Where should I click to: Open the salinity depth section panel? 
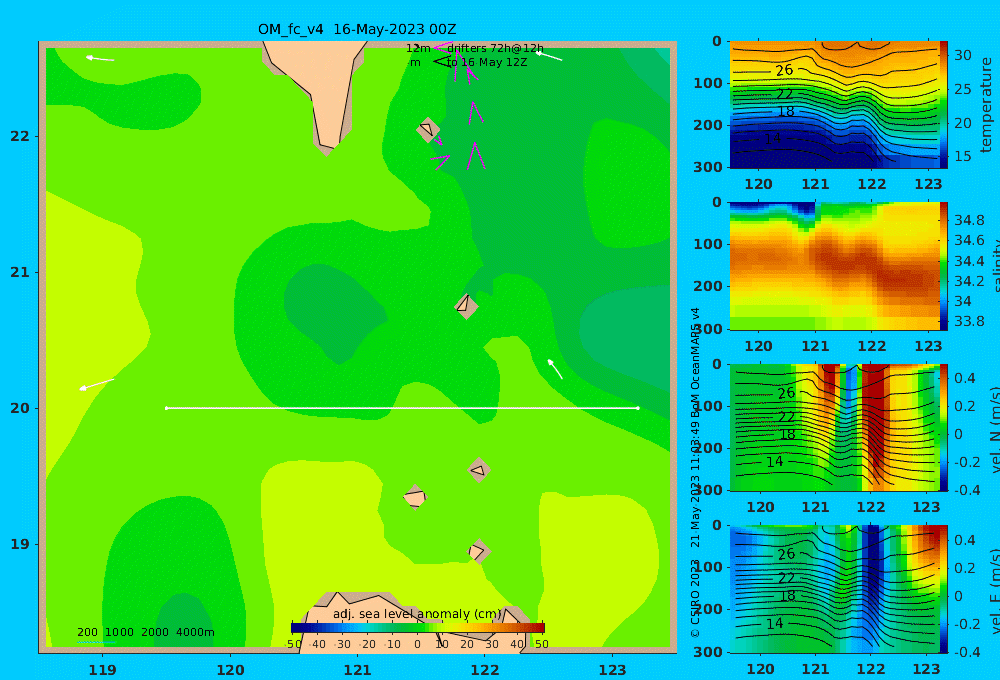click(834, 266)
